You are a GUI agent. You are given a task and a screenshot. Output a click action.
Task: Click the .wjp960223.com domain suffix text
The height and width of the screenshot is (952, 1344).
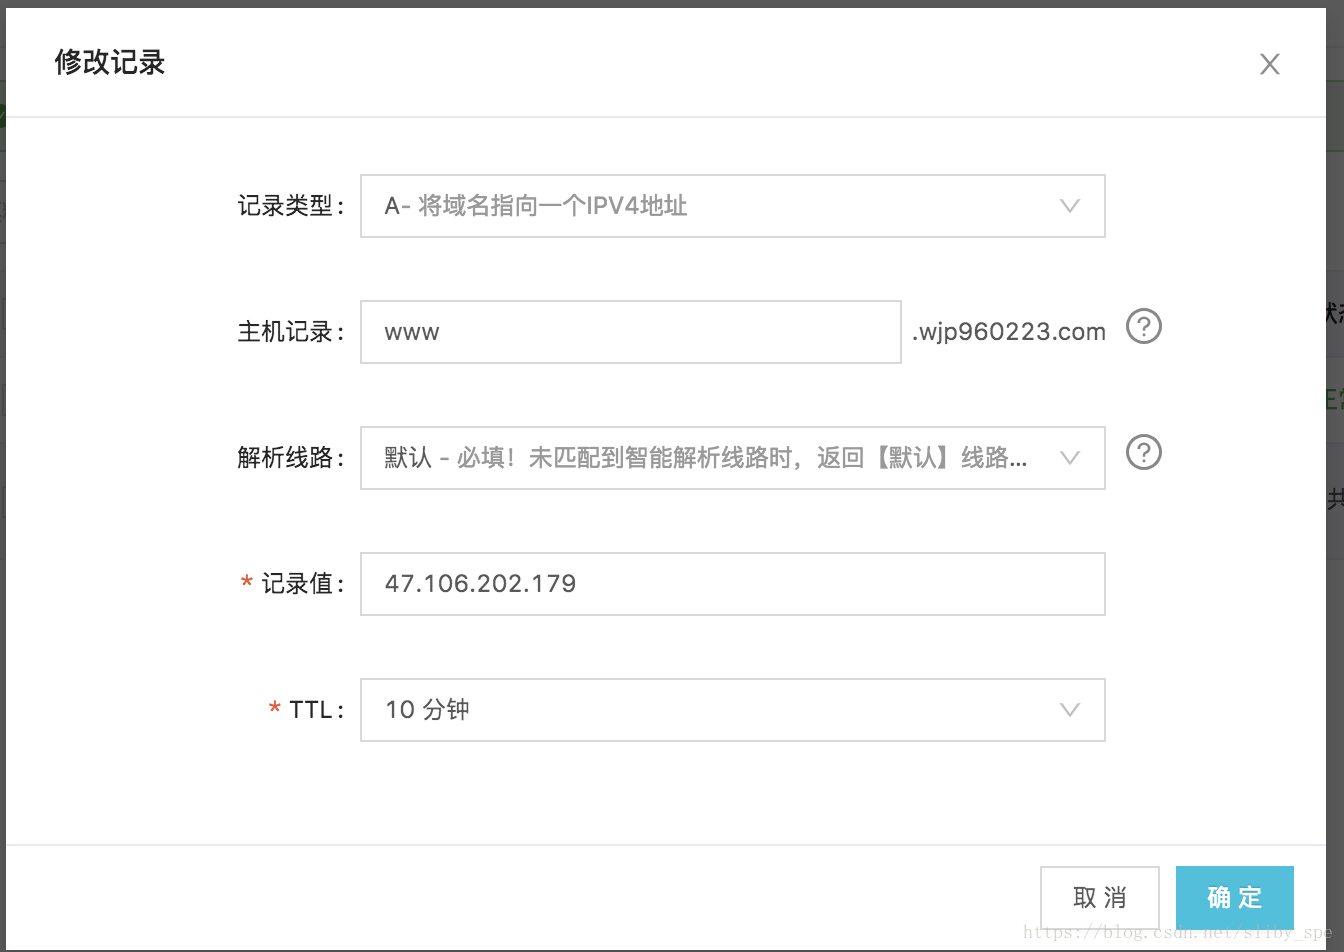[x=1009, y=332]
